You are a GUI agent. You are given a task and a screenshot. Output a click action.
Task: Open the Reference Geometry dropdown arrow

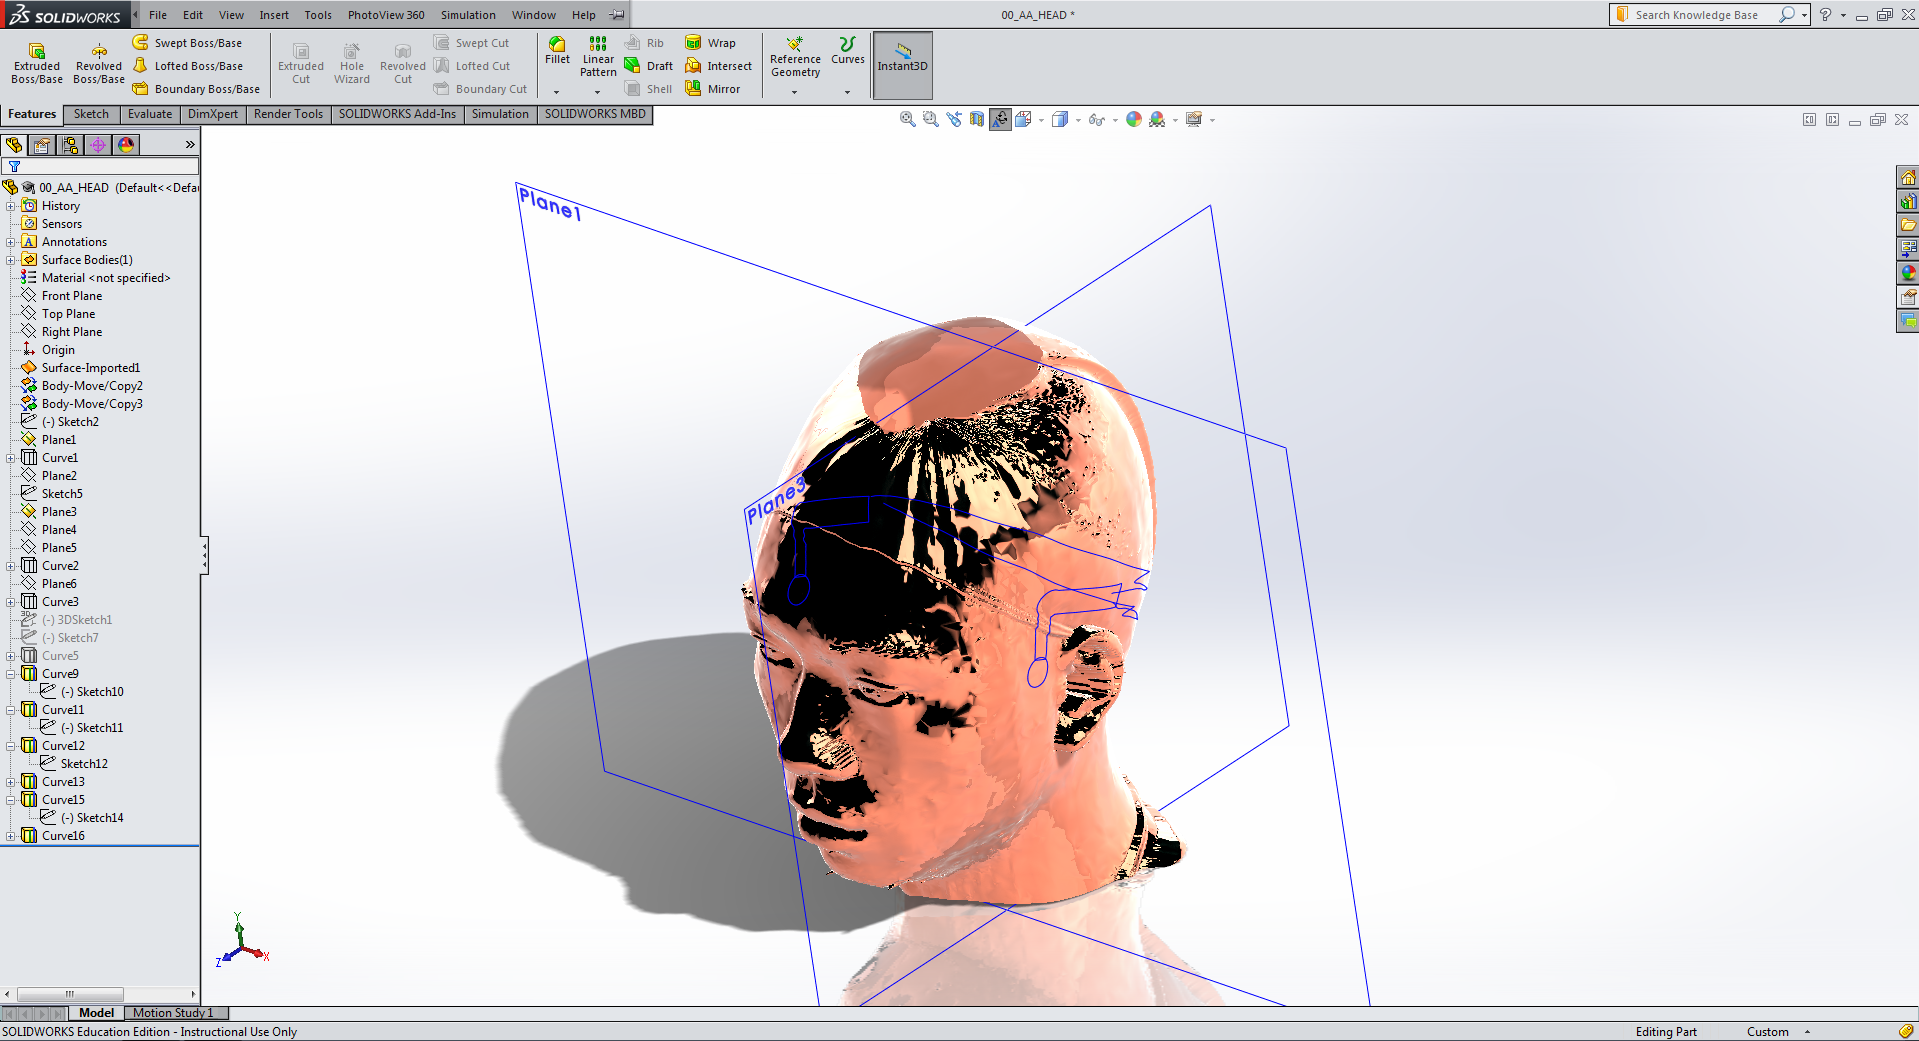pos(795,92)
